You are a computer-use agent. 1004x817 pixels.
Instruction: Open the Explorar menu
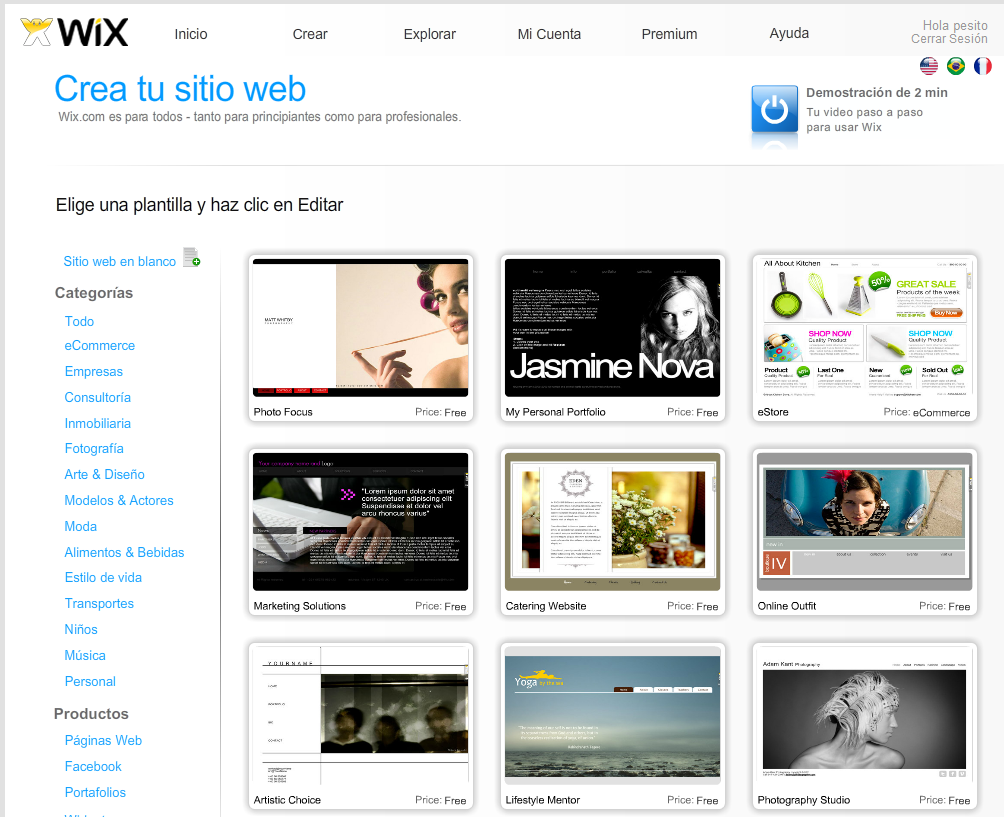pyautogui.click(x=429, y=33)
